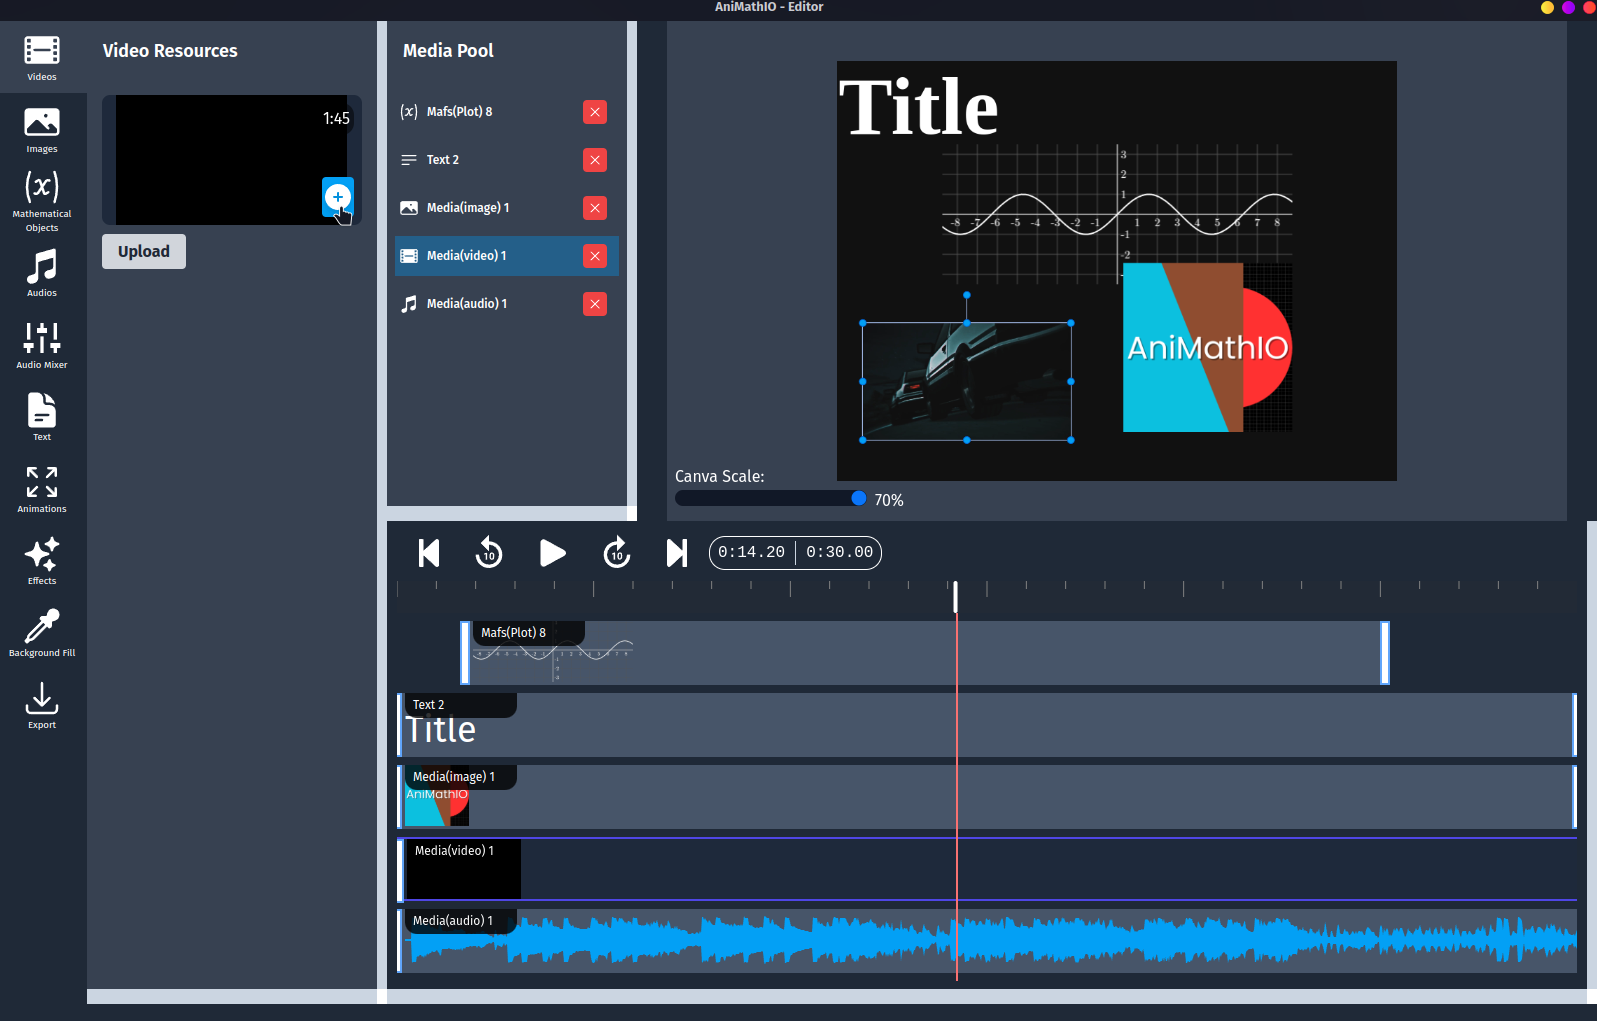Skip to the start of timeline
The width and height of the screenshot is (1597, 1021).
click(429, 553)
